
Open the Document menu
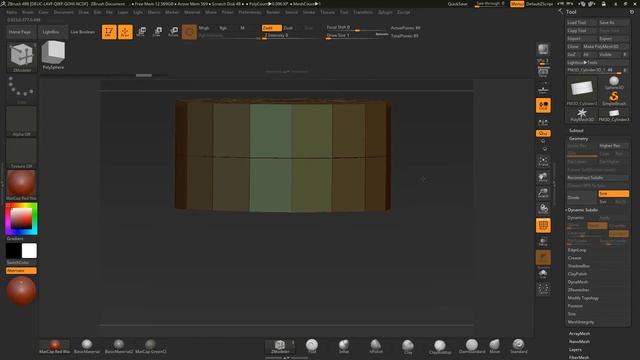point(63,12)
